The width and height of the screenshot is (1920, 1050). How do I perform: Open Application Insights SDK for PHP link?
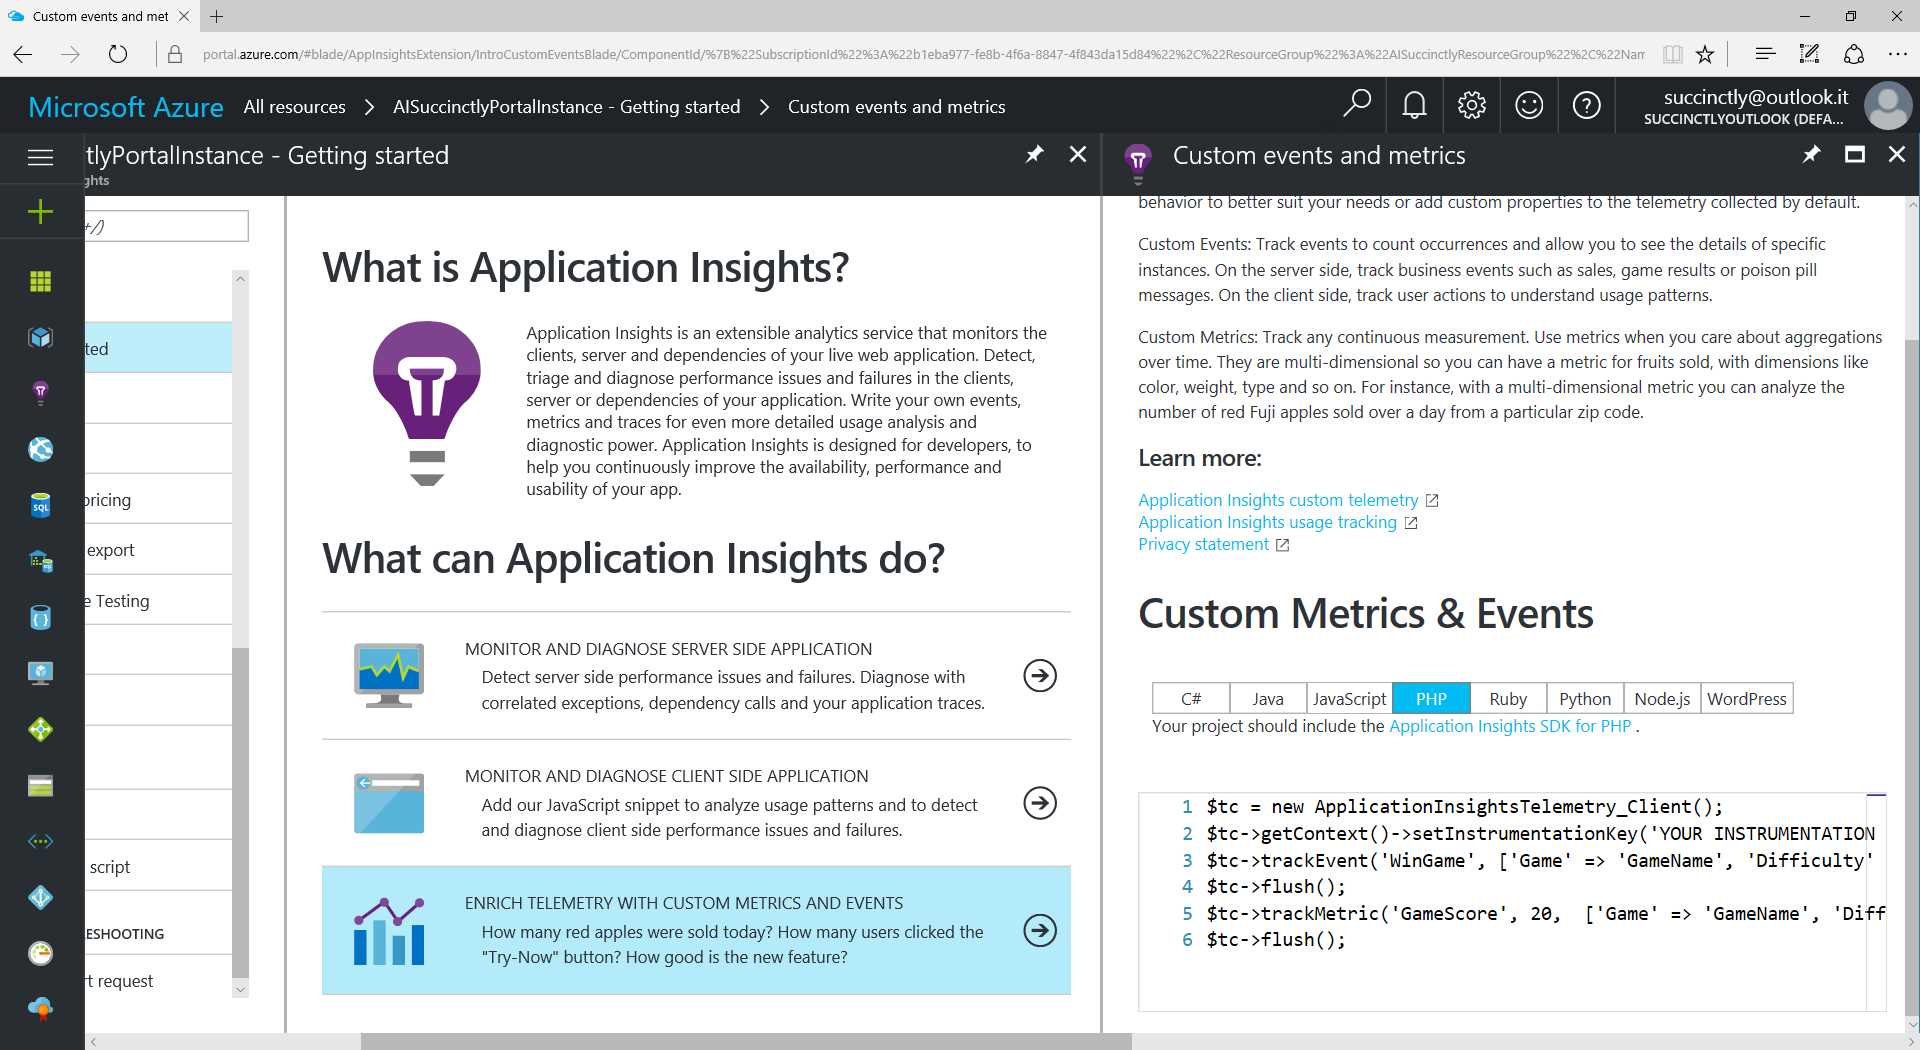coord(1510,726)
